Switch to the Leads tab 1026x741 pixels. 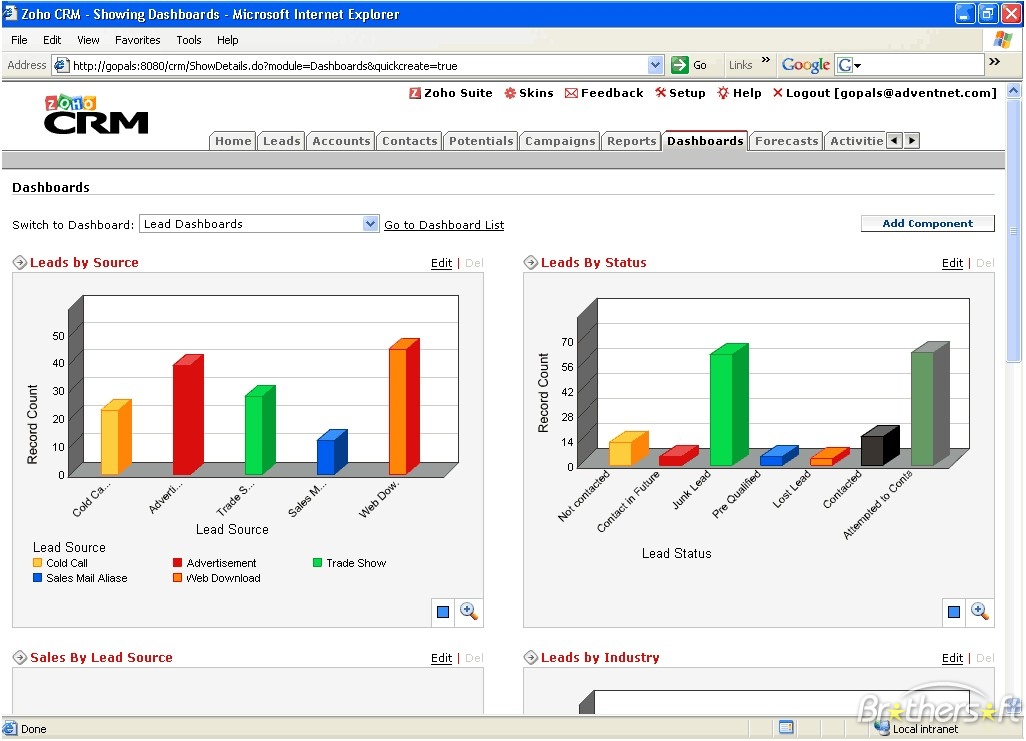click(x=281, y=141)
